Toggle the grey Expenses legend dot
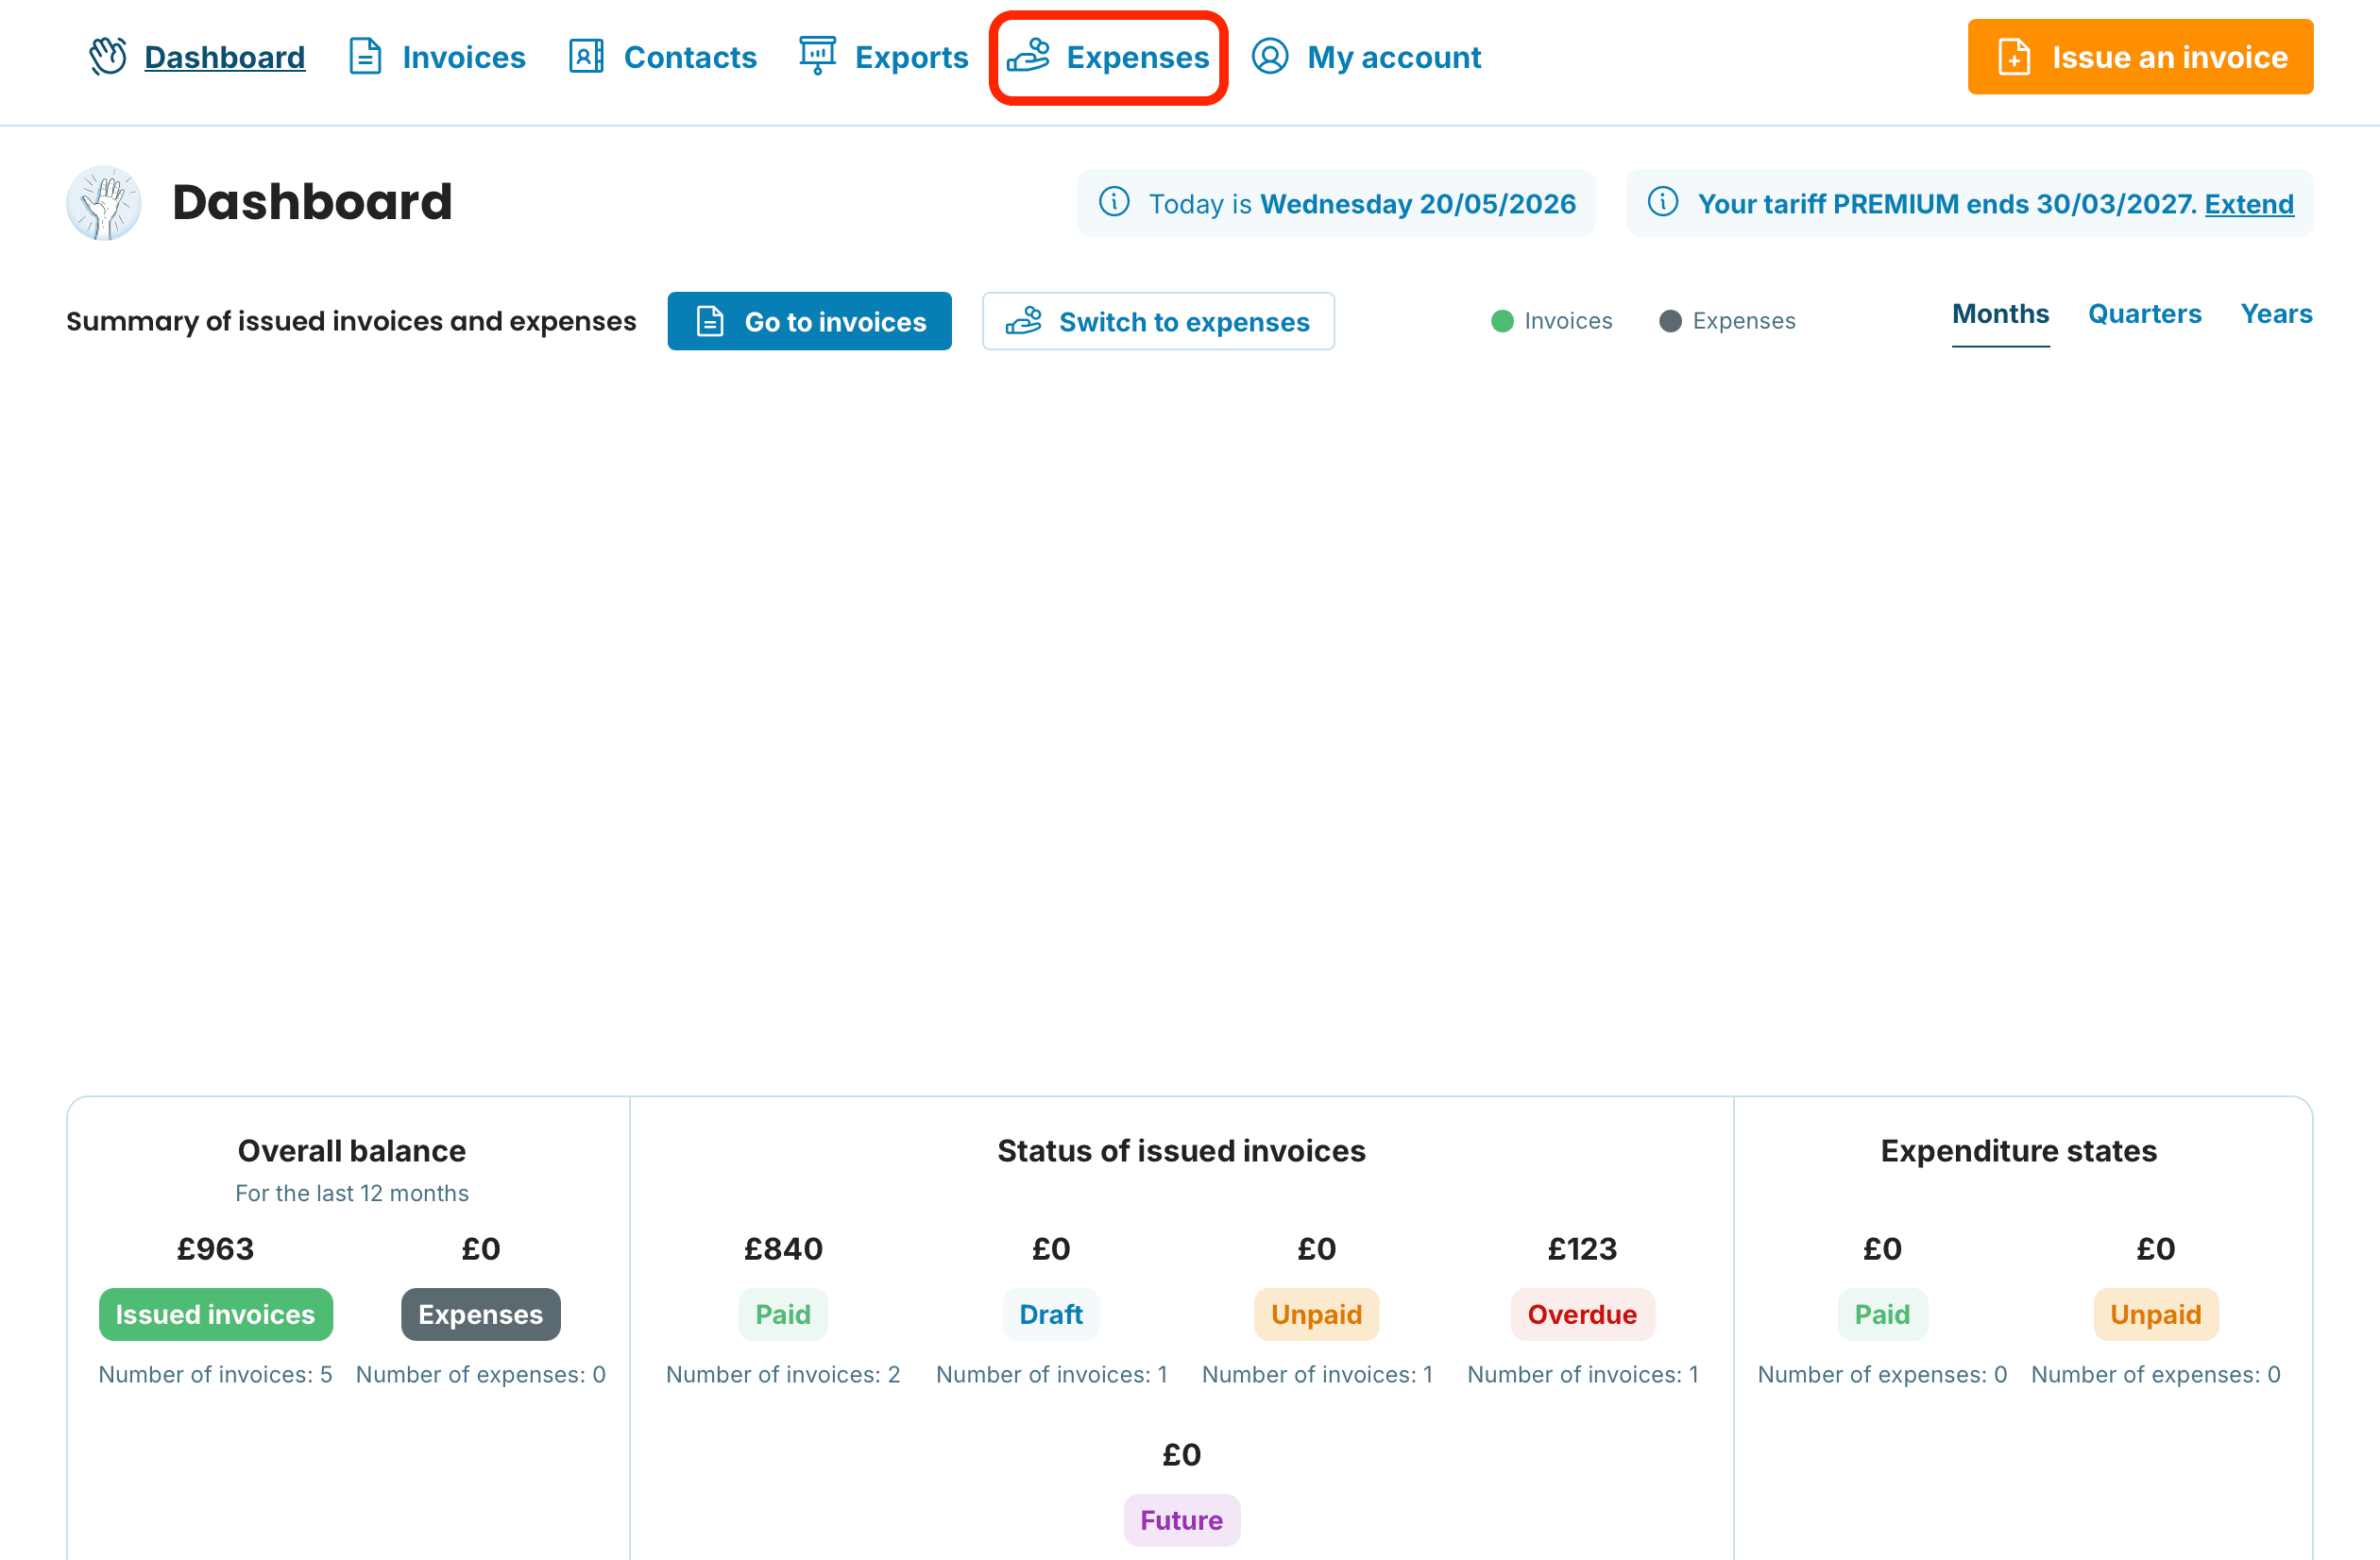 pos(1670,321)
